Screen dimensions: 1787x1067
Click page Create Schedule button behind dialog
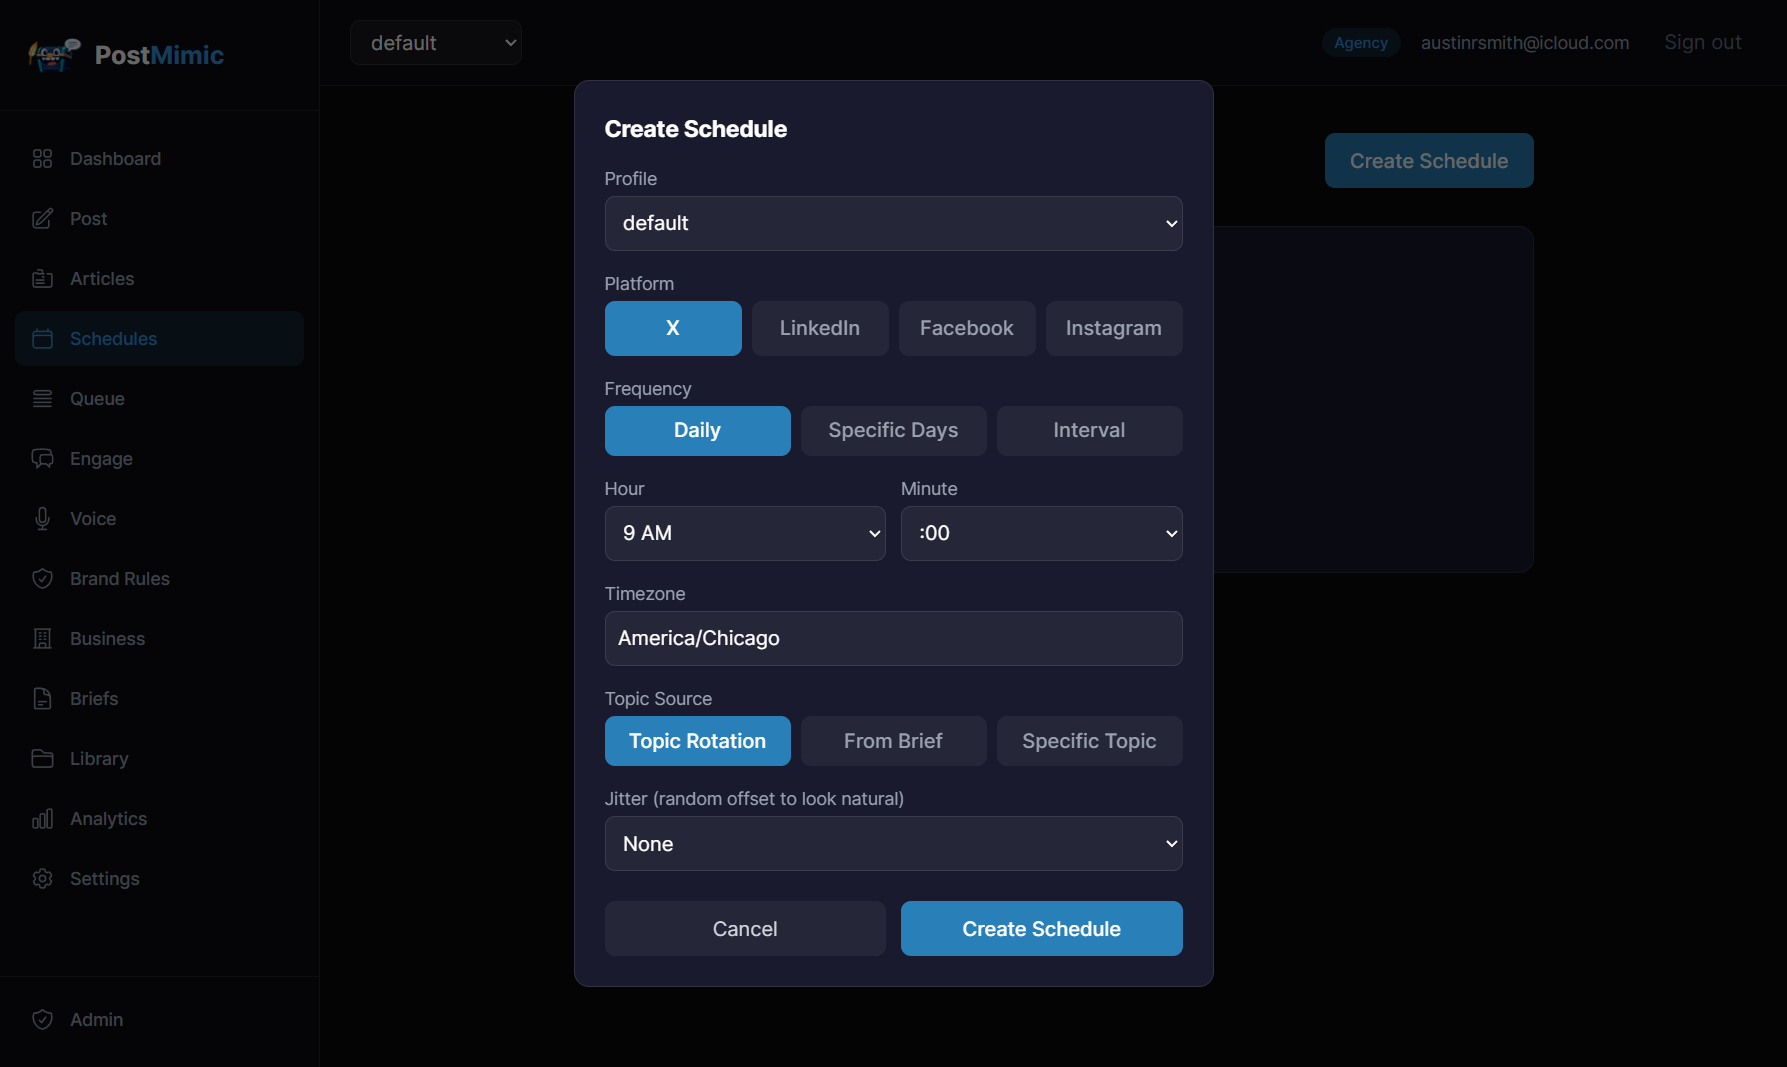pyautogui.click(x=1429, y=161)
